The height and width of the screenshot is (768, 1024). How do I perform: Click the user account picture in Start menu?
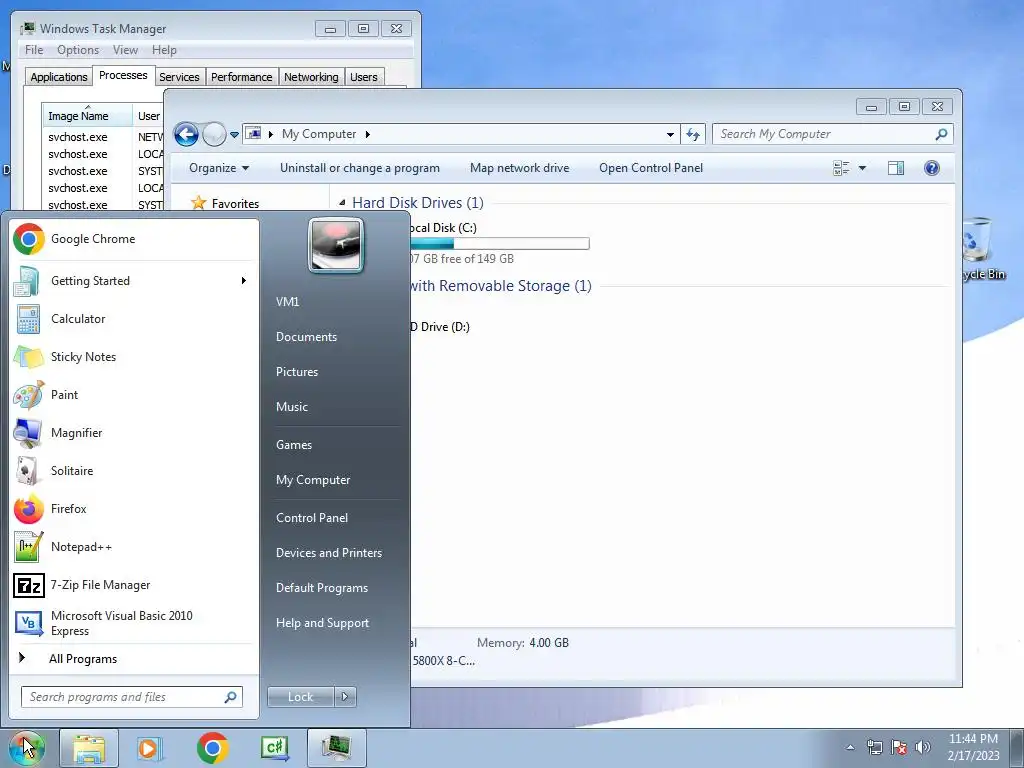coord(336,245)
